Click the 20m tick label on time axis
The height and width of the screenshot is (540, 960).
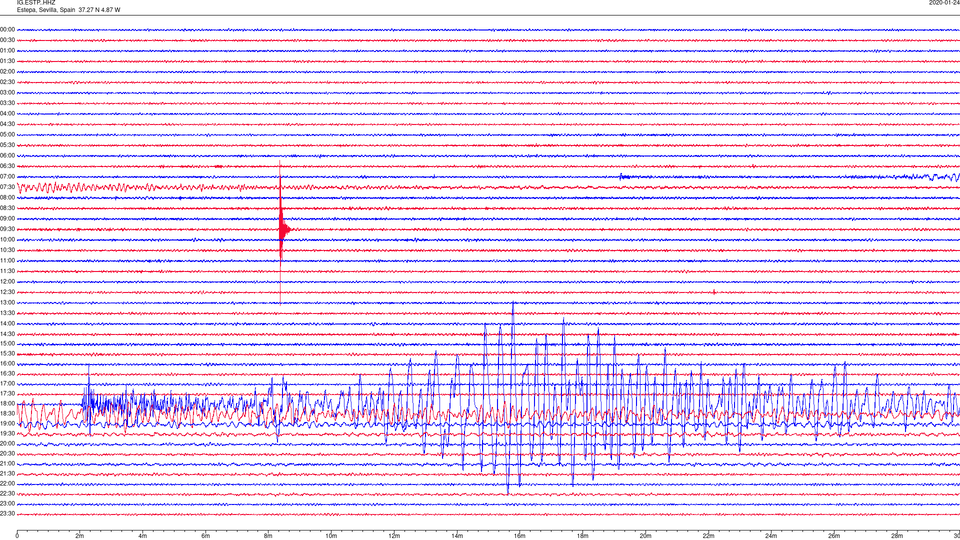pyautogui.click(x=646, y=536)
